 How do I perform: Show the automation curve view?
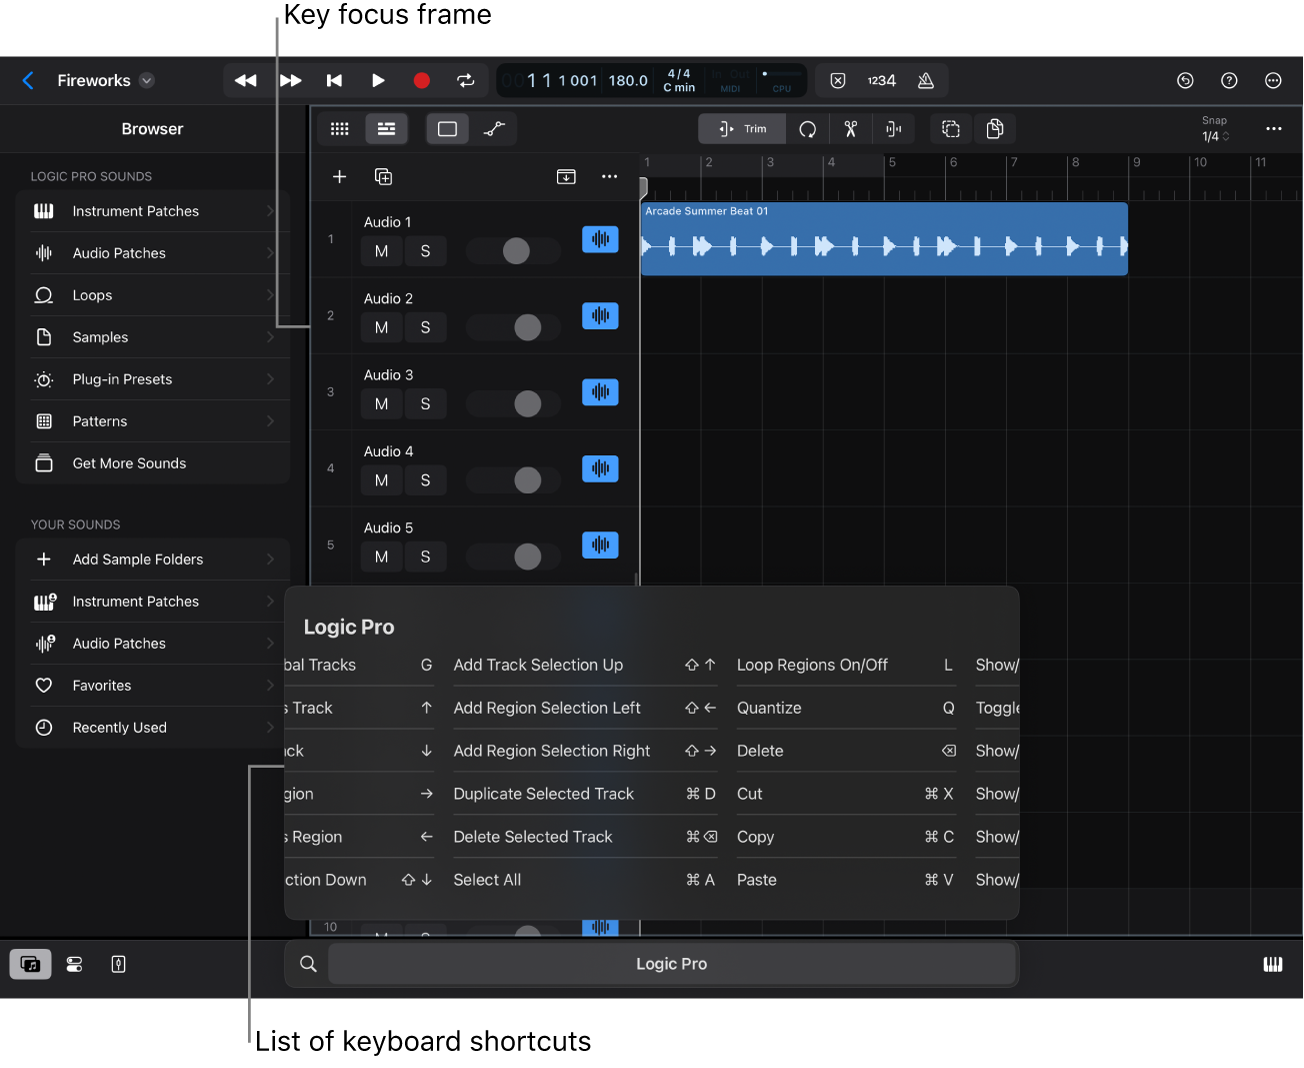pos(494,129)
